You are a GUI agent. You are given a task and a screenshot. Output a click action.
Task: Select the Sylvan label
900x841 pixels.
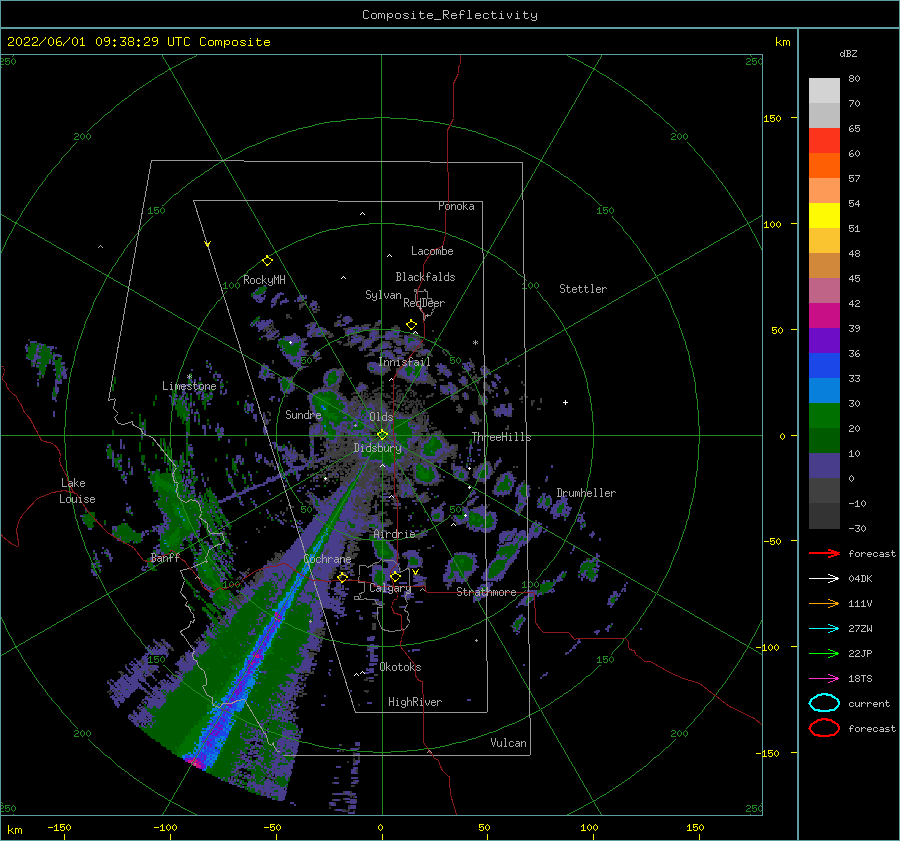coord(383,295)
